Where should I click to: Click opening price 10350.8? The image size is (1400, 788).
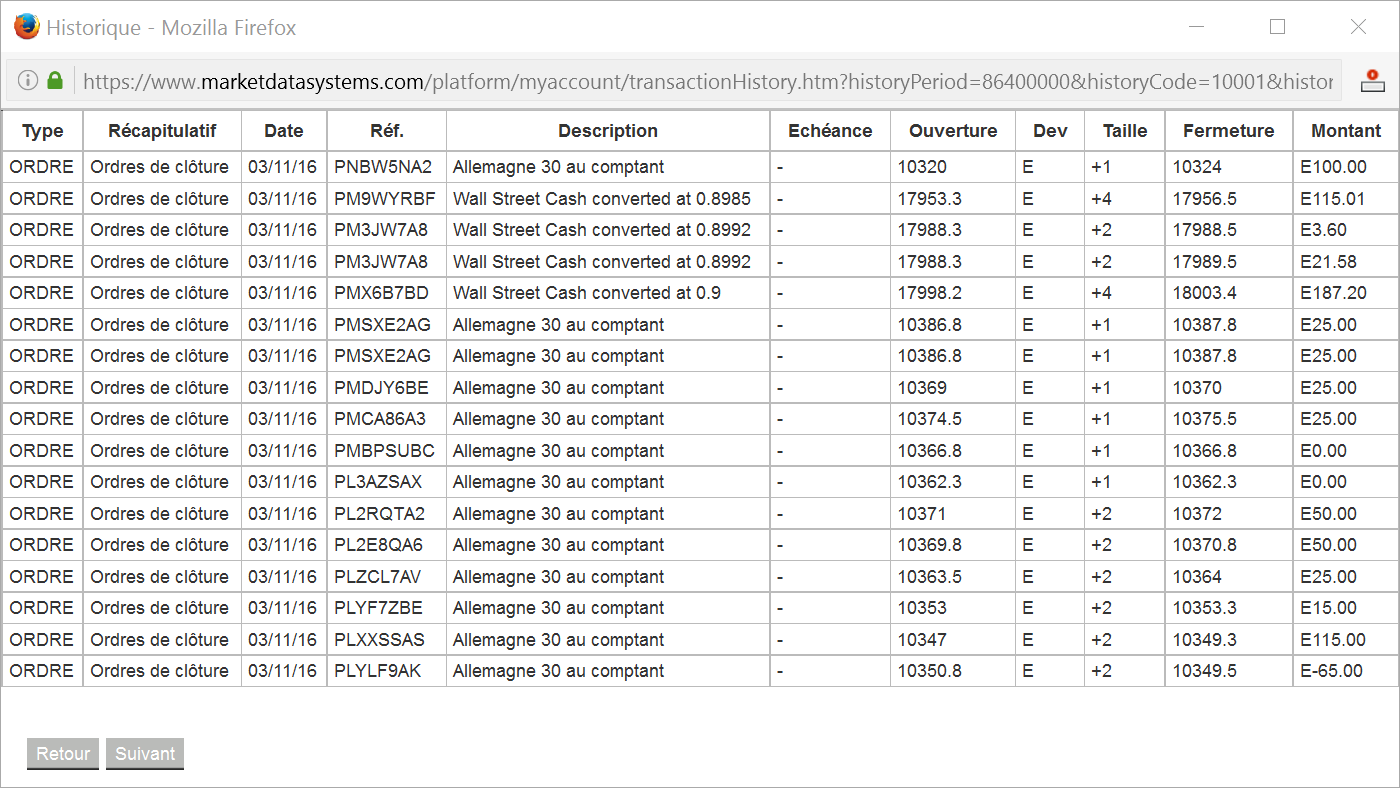click(x=930, y=671)
